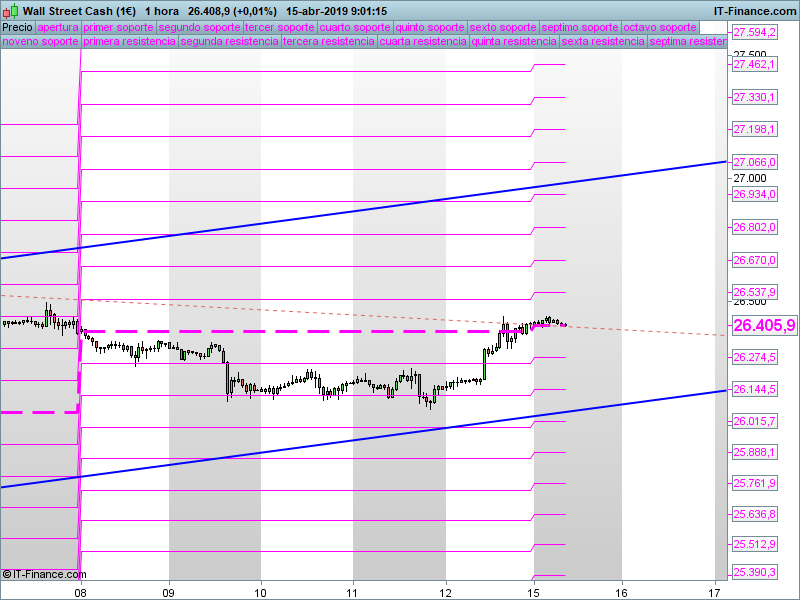Click the 27.000 axis value

coord(749,178)
